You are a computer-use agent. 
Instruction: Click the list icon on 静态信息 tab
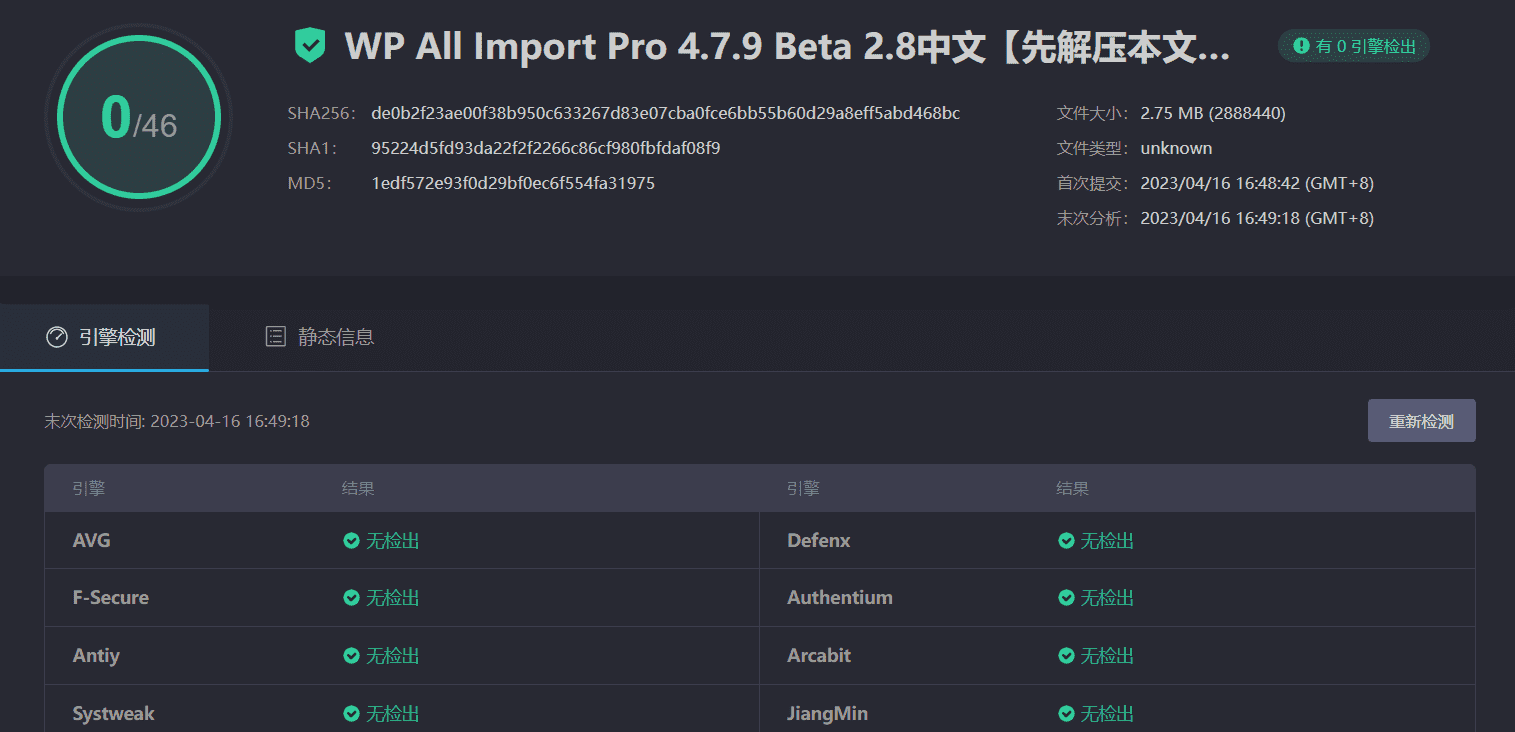tap(275, 337)
